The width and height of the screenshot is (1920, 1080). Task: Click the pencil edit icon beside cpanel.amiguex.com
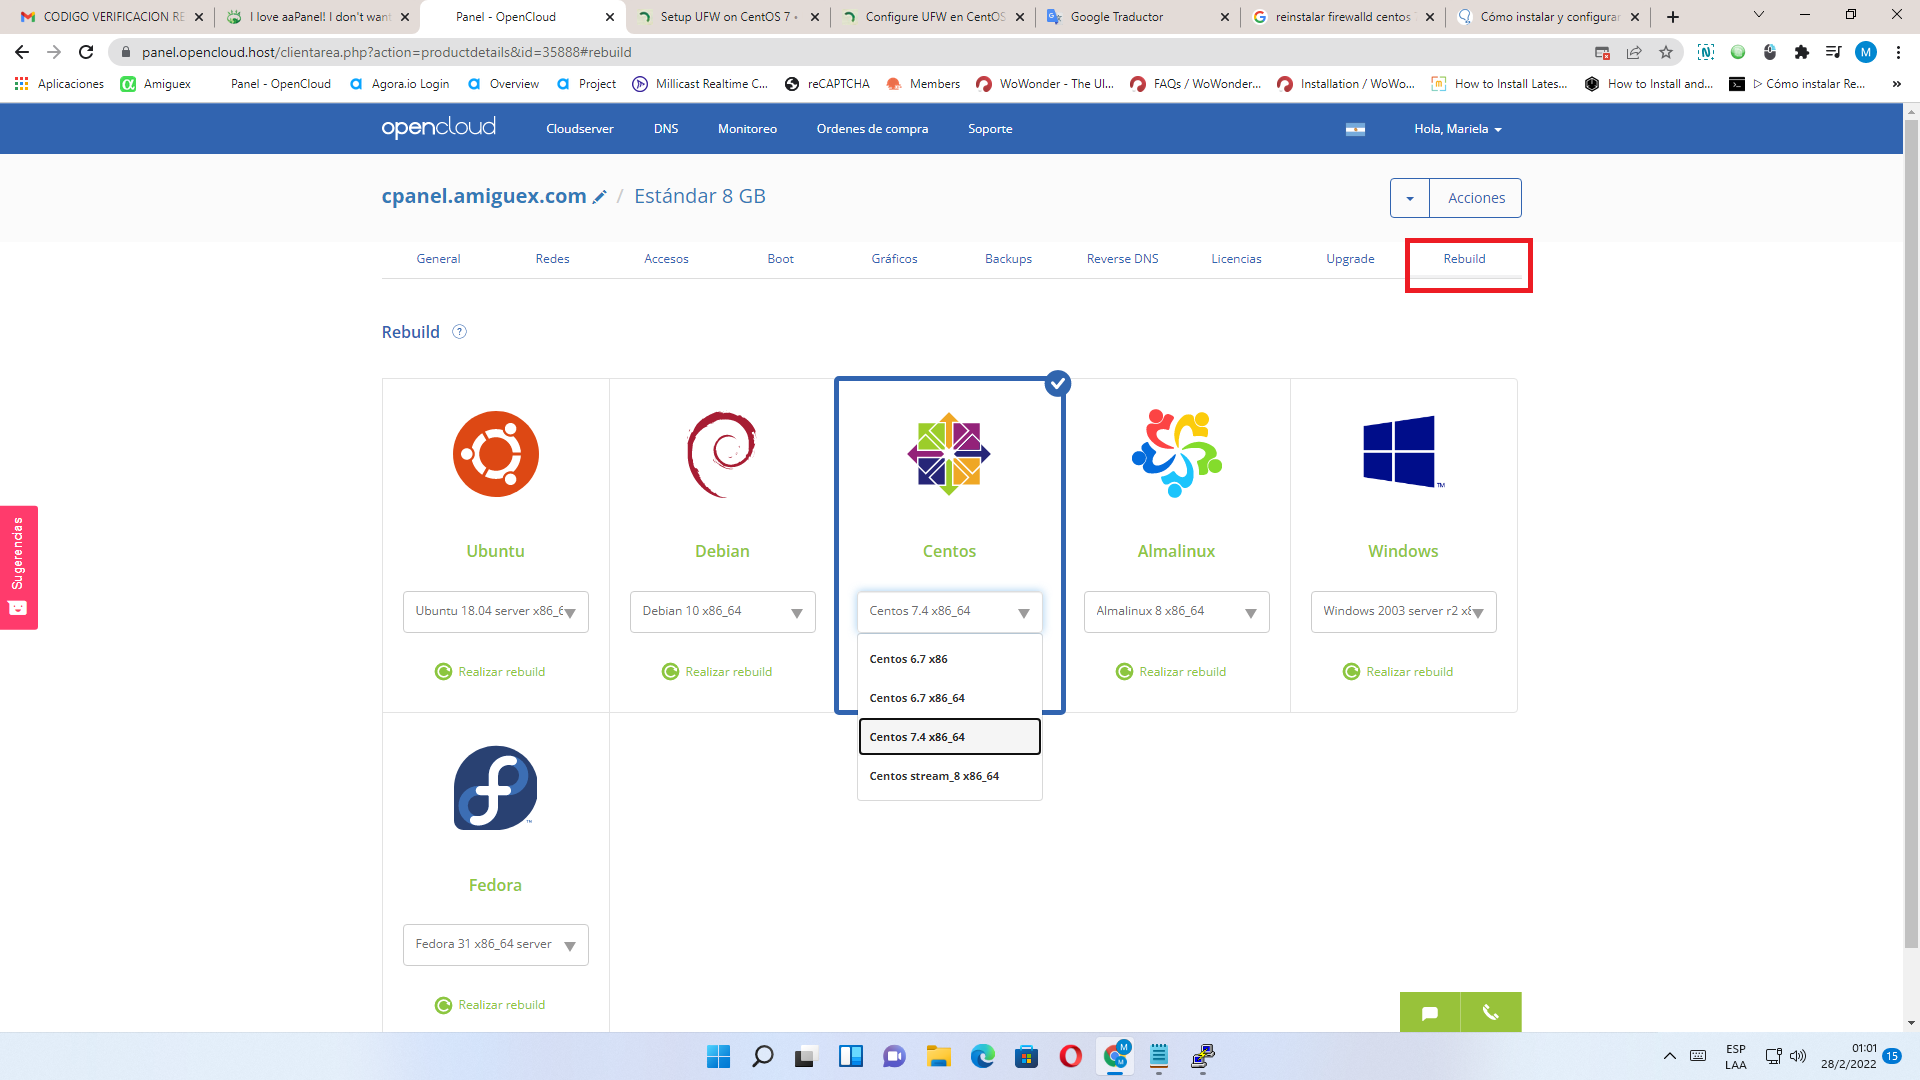[599, 197]
